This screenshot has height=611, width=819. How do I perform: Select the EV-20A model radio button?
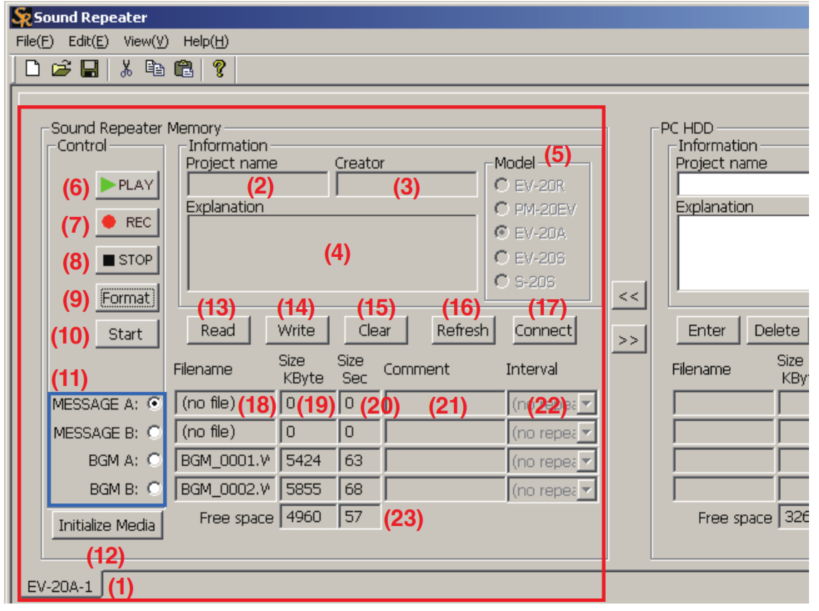pos(501,232)
